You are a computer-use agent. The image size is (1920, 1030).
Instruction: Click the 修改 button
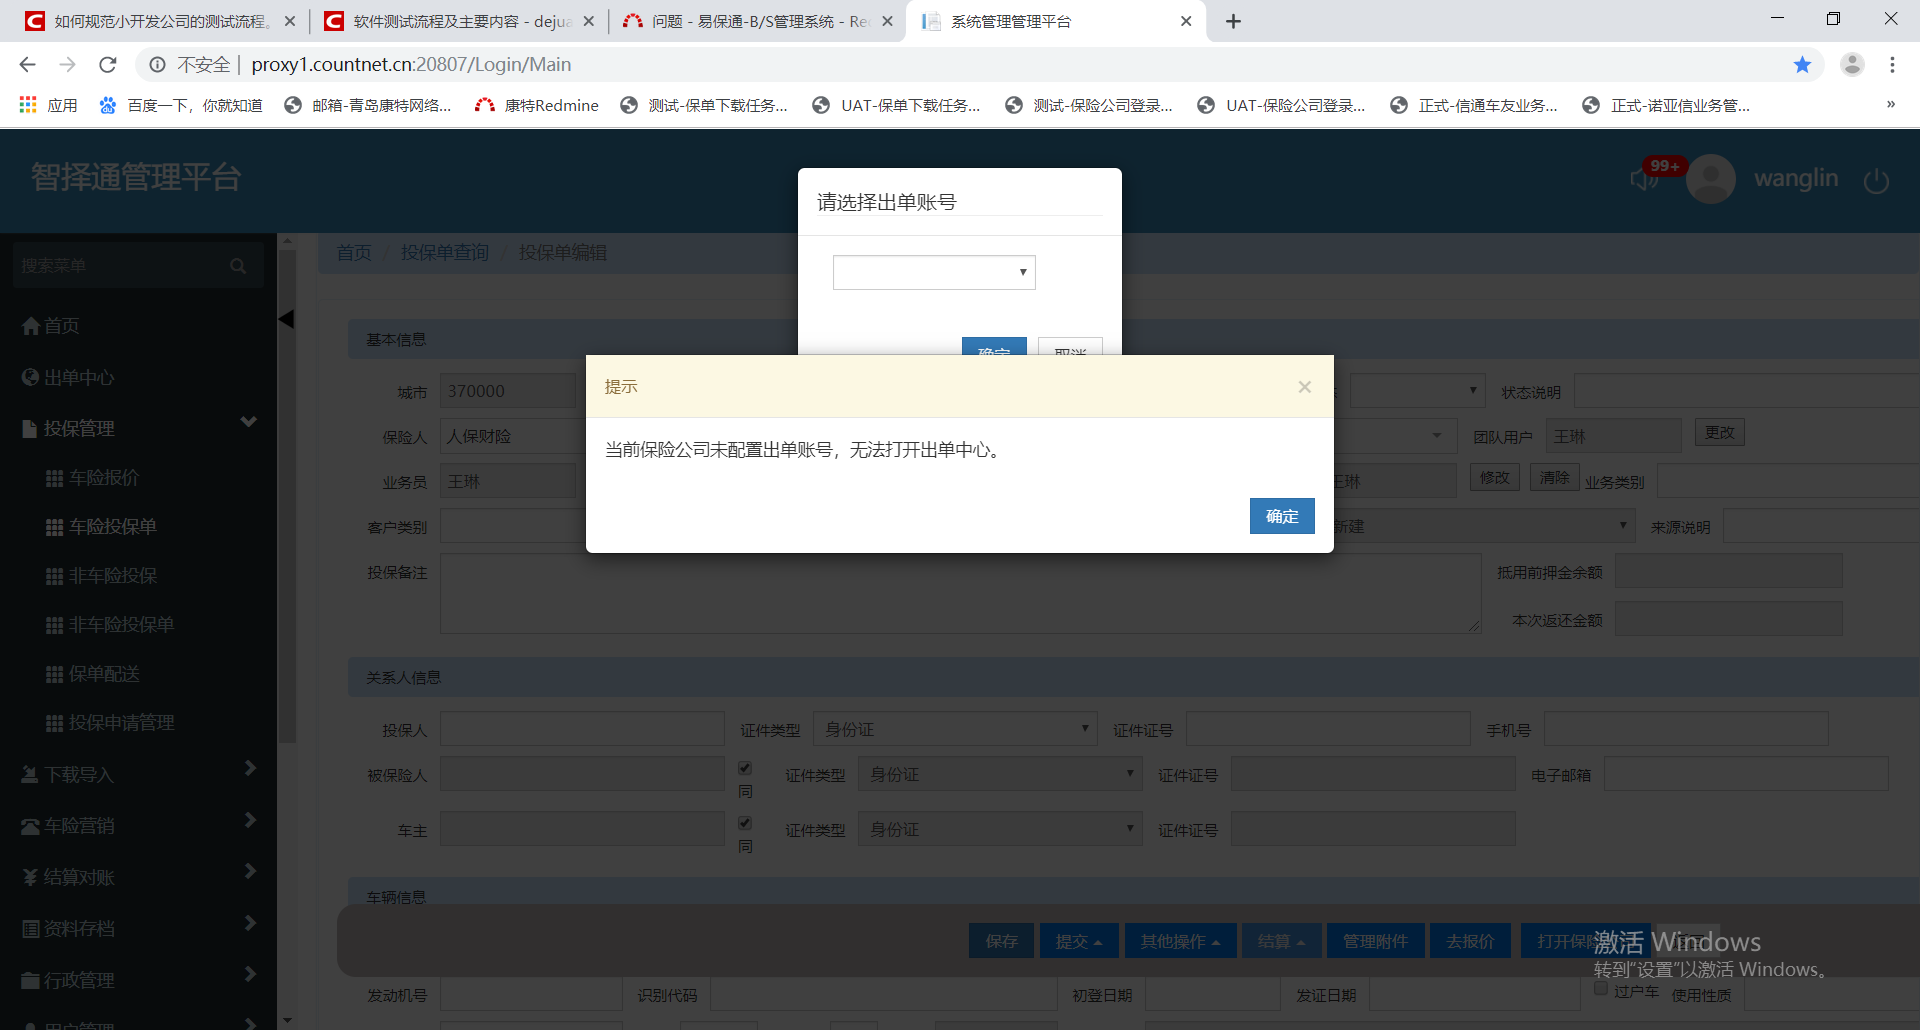coord(1495,478)
